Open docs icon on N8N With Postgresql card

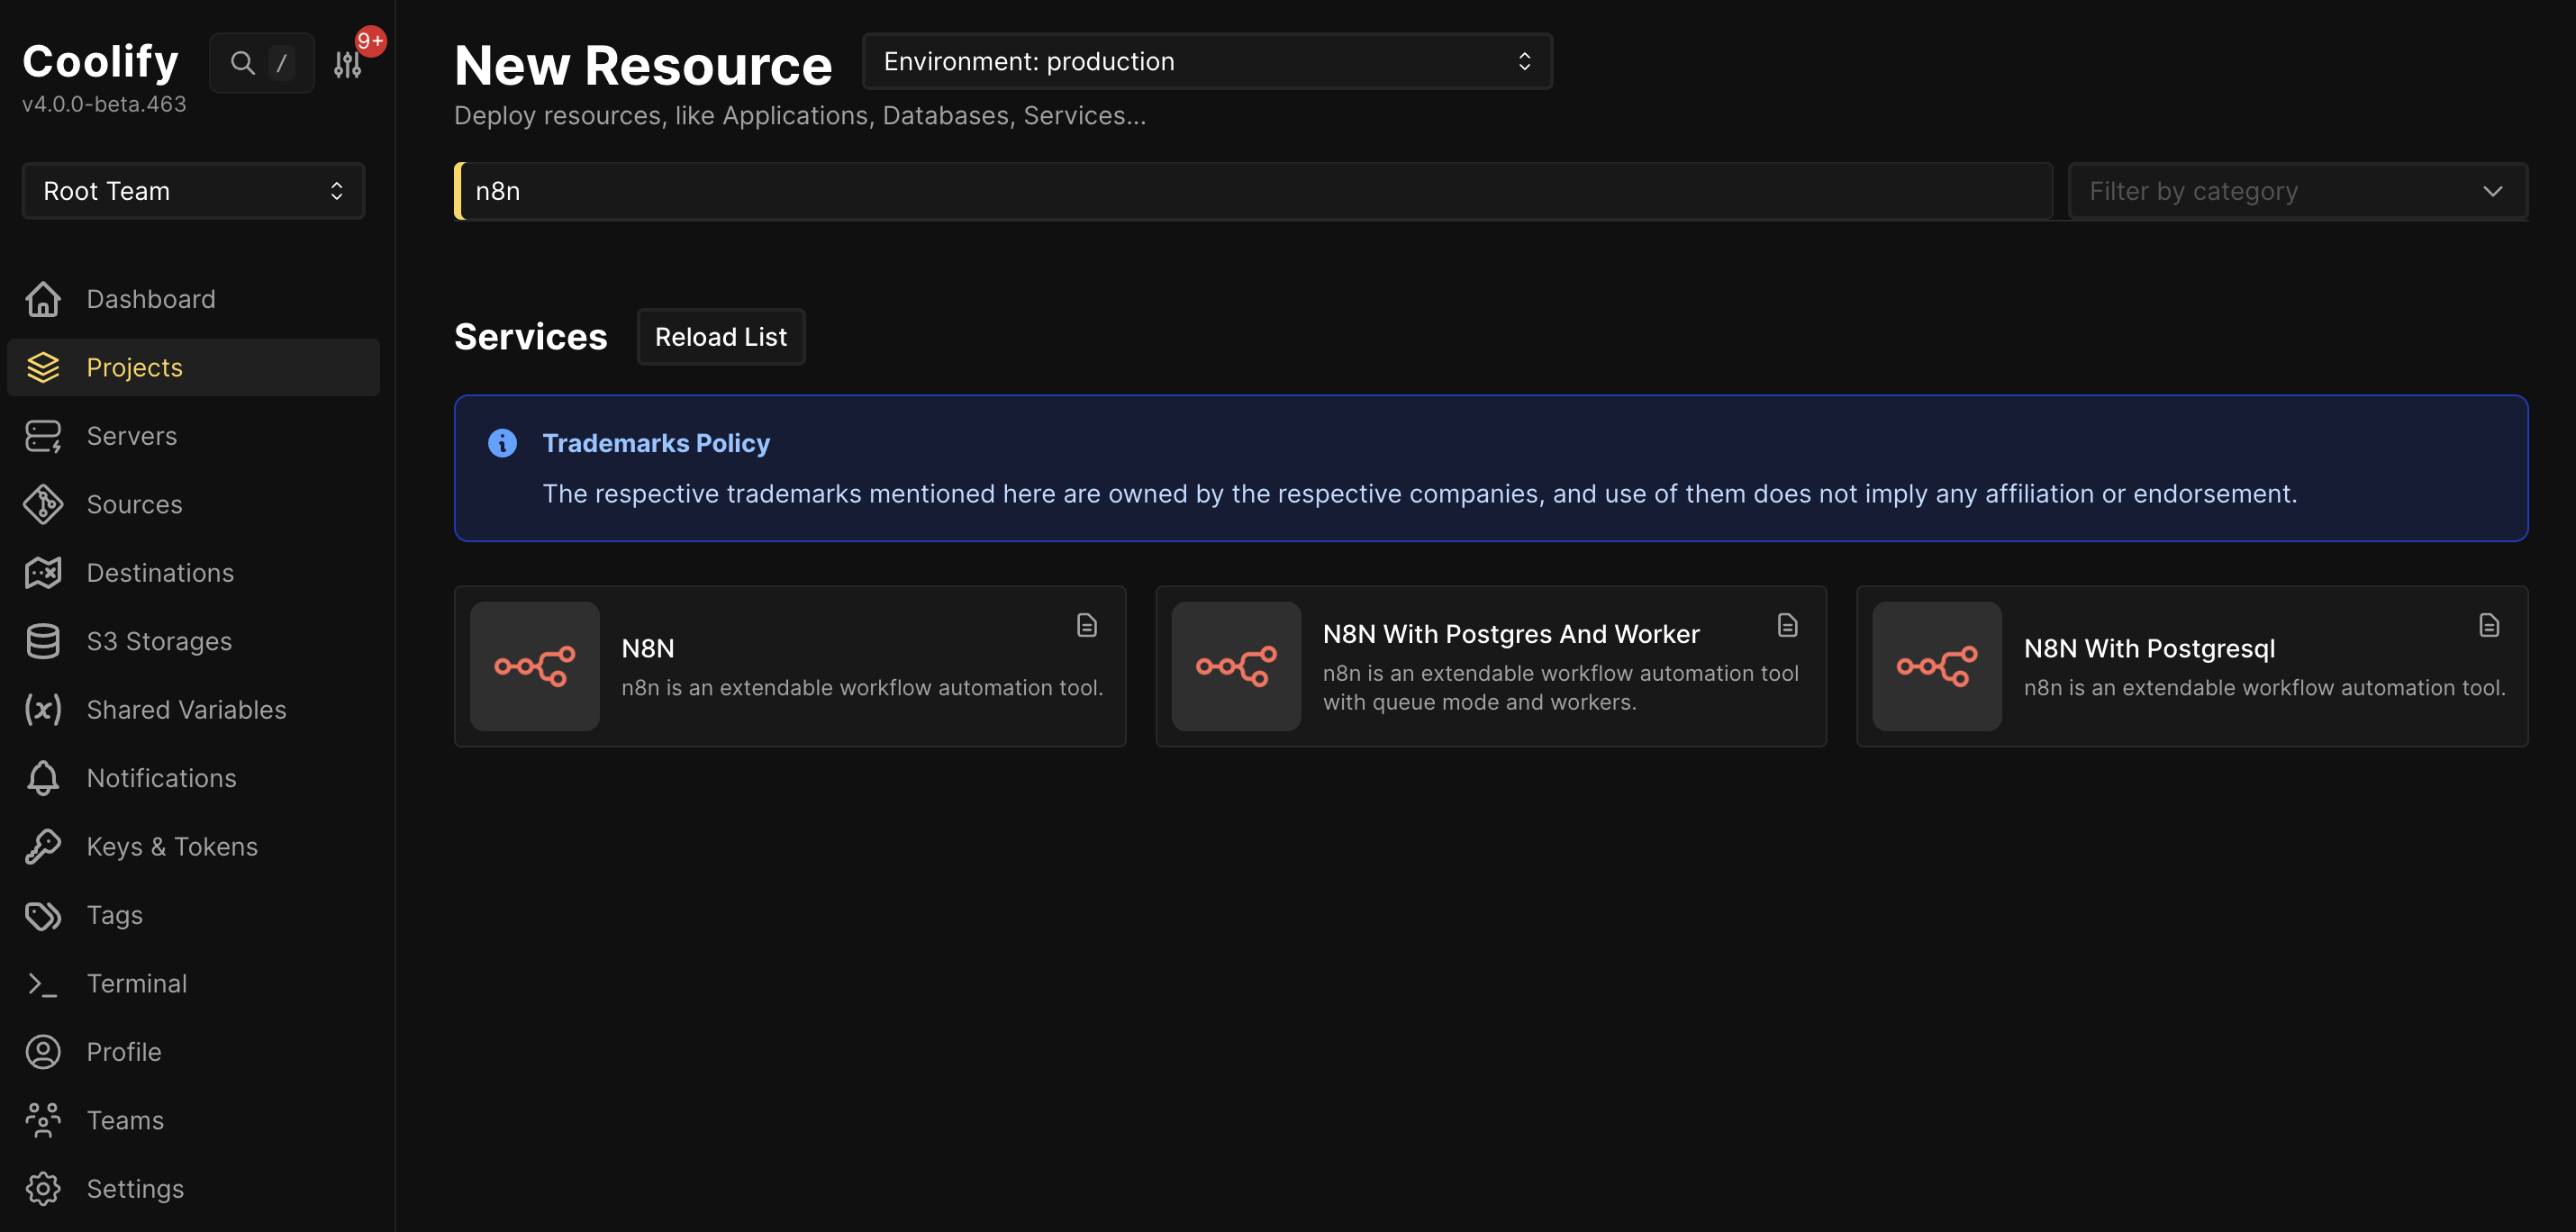[x=2488, y=626]
